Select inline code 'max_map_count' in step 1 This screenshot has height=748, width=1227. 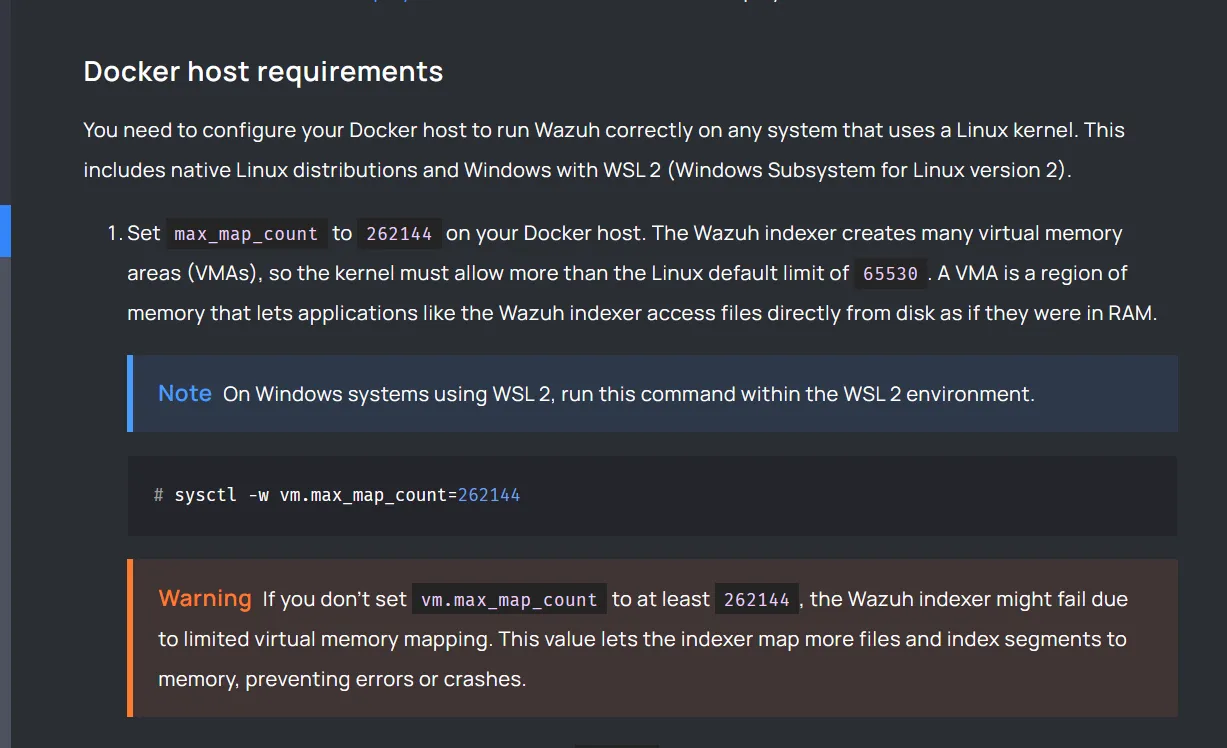[x=246, y=234]
